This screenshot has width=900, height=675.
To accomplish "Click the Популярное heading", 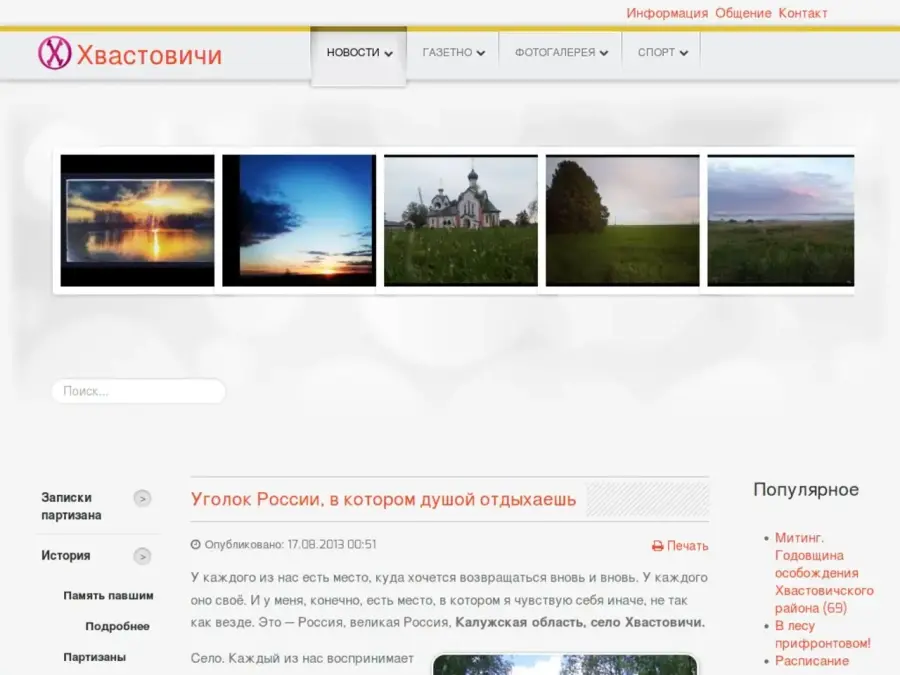I will coord(806,490).
